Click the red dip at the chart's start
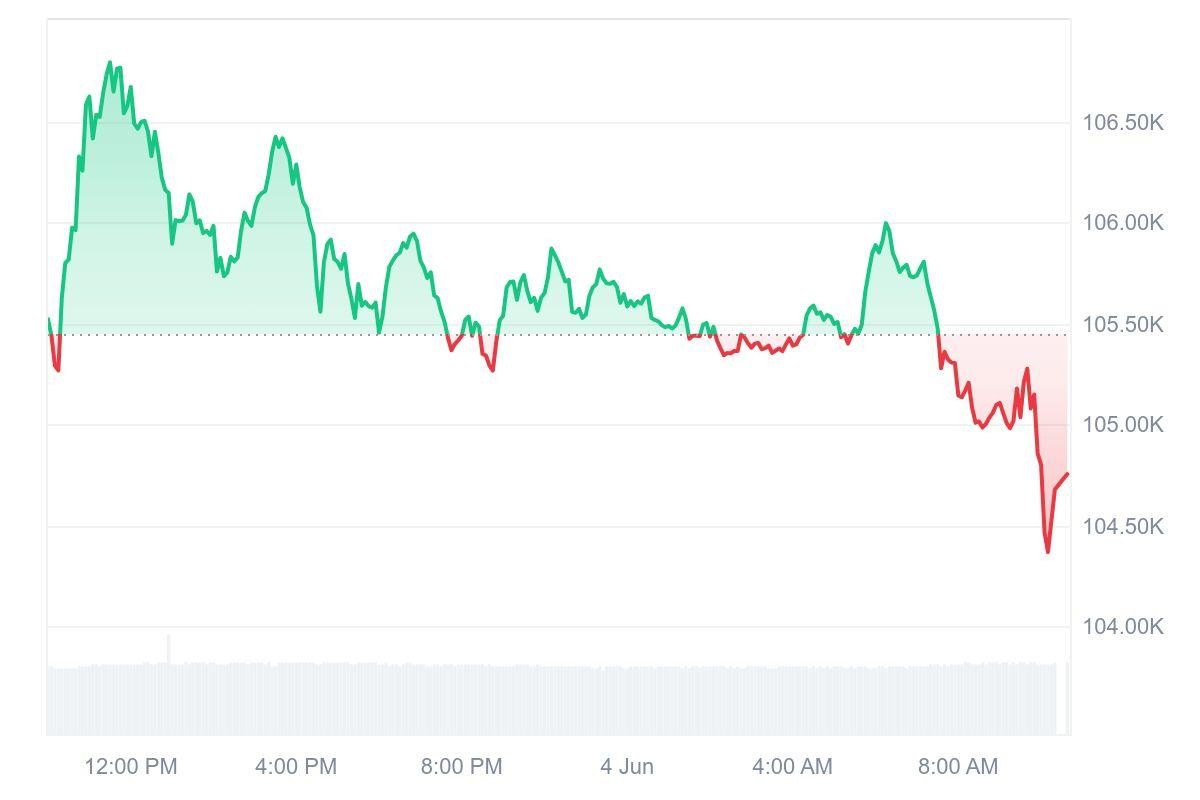Screen dimensions: 1200x800 click(x=57, y=369)
